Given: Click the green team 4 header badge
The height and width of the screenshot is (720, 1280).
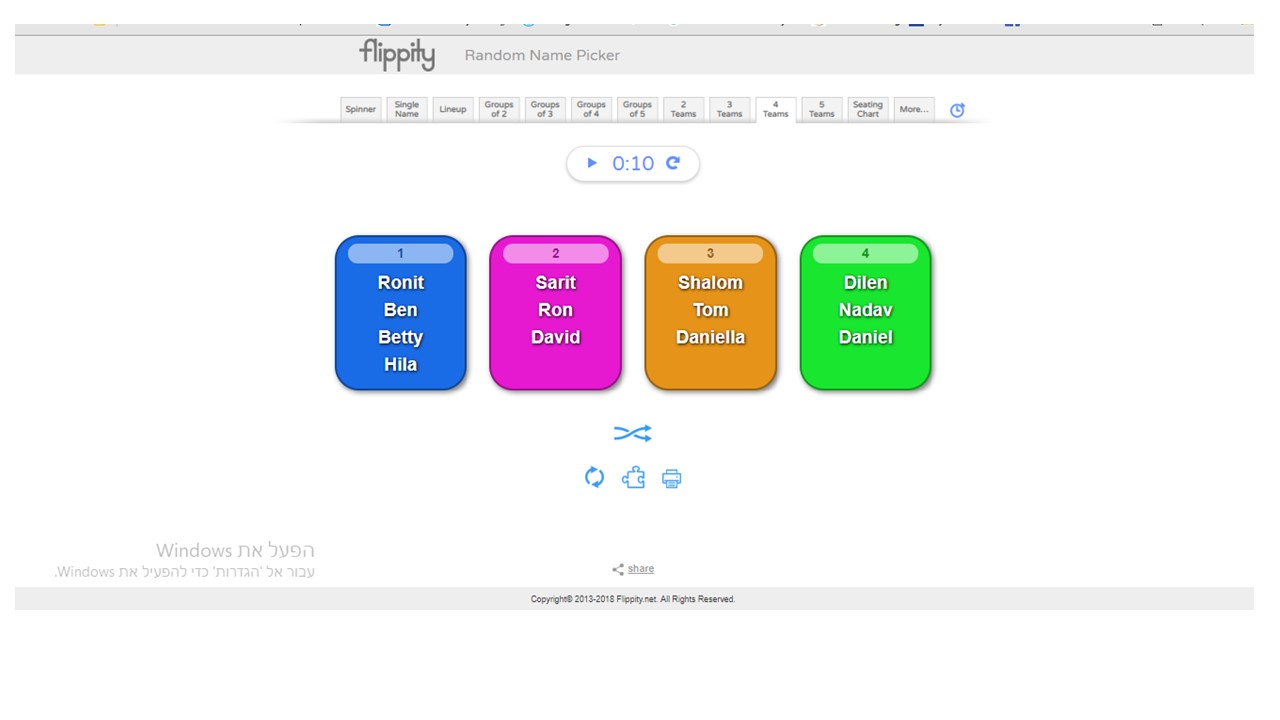Looking at the screenshot, I should [864, 253].
